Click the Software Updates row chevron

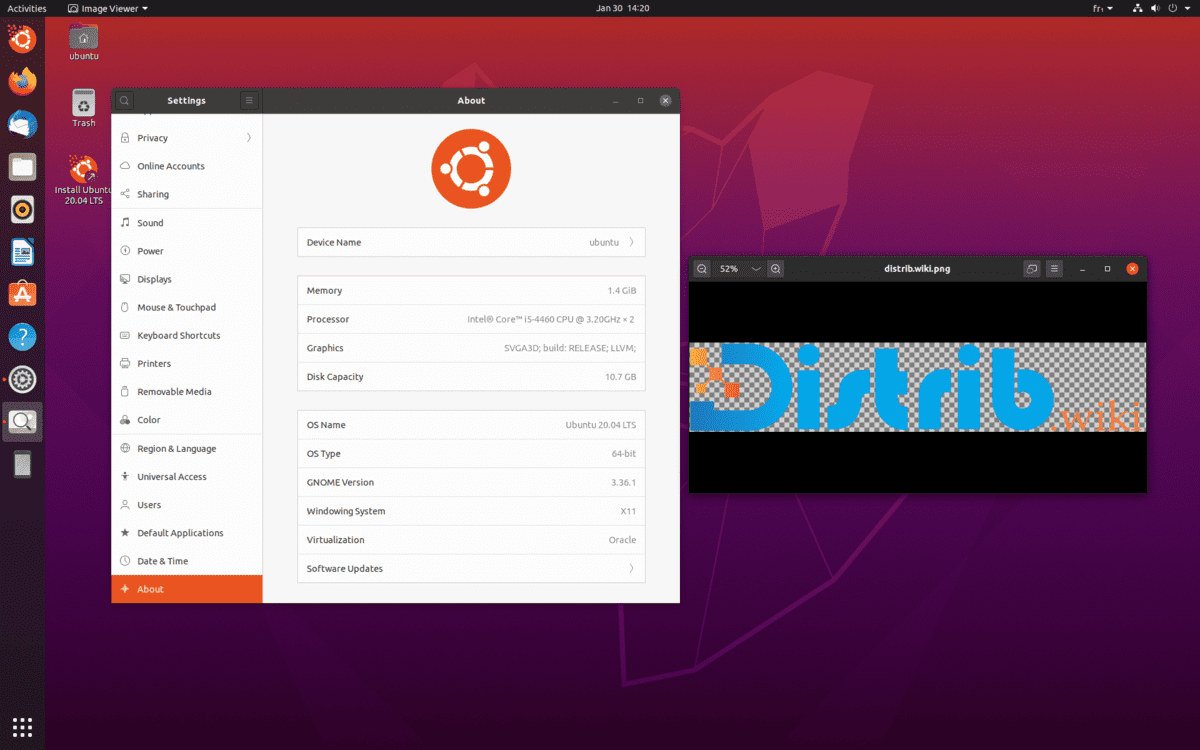631,568
